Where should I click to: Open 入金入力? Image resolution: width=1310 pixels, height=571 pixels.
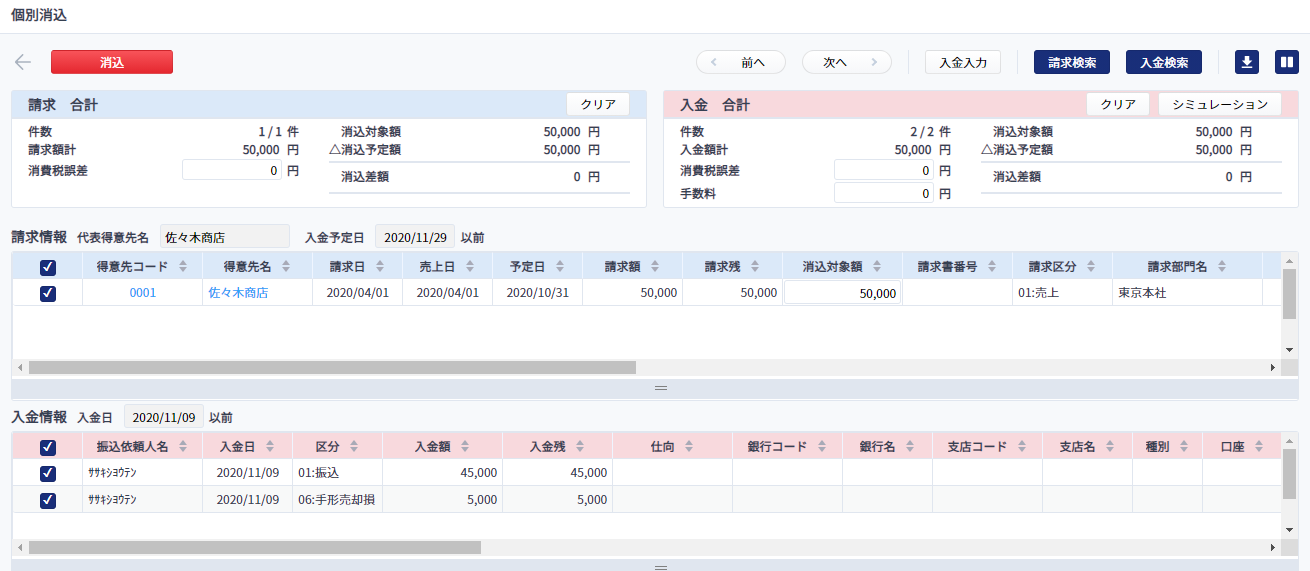pyautogui.click(x=963, y=62)
